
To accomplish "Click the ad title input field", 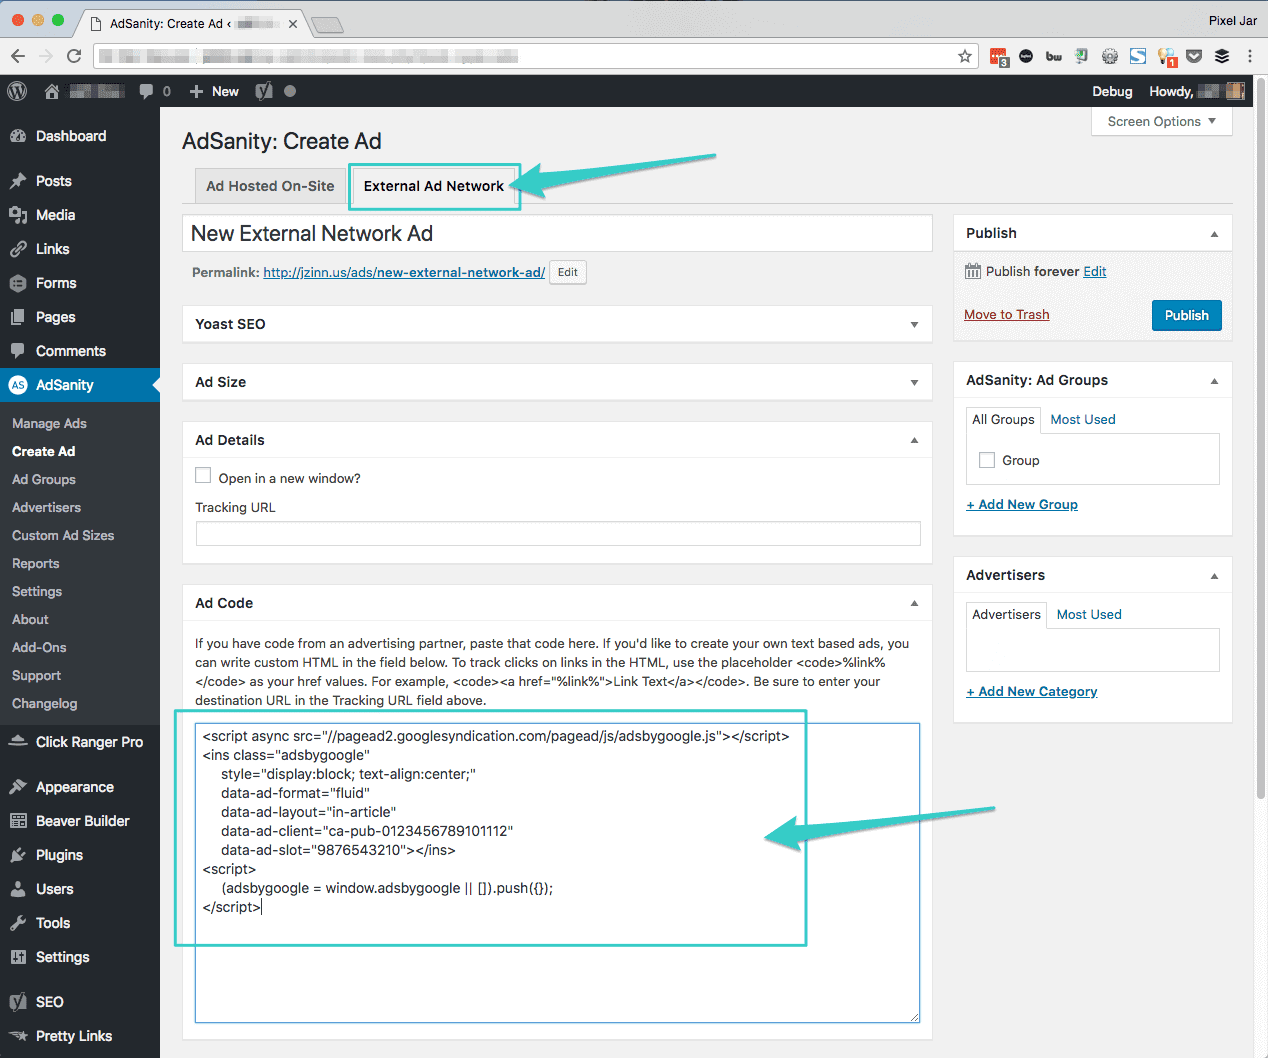I will click(x=557, y=233).
